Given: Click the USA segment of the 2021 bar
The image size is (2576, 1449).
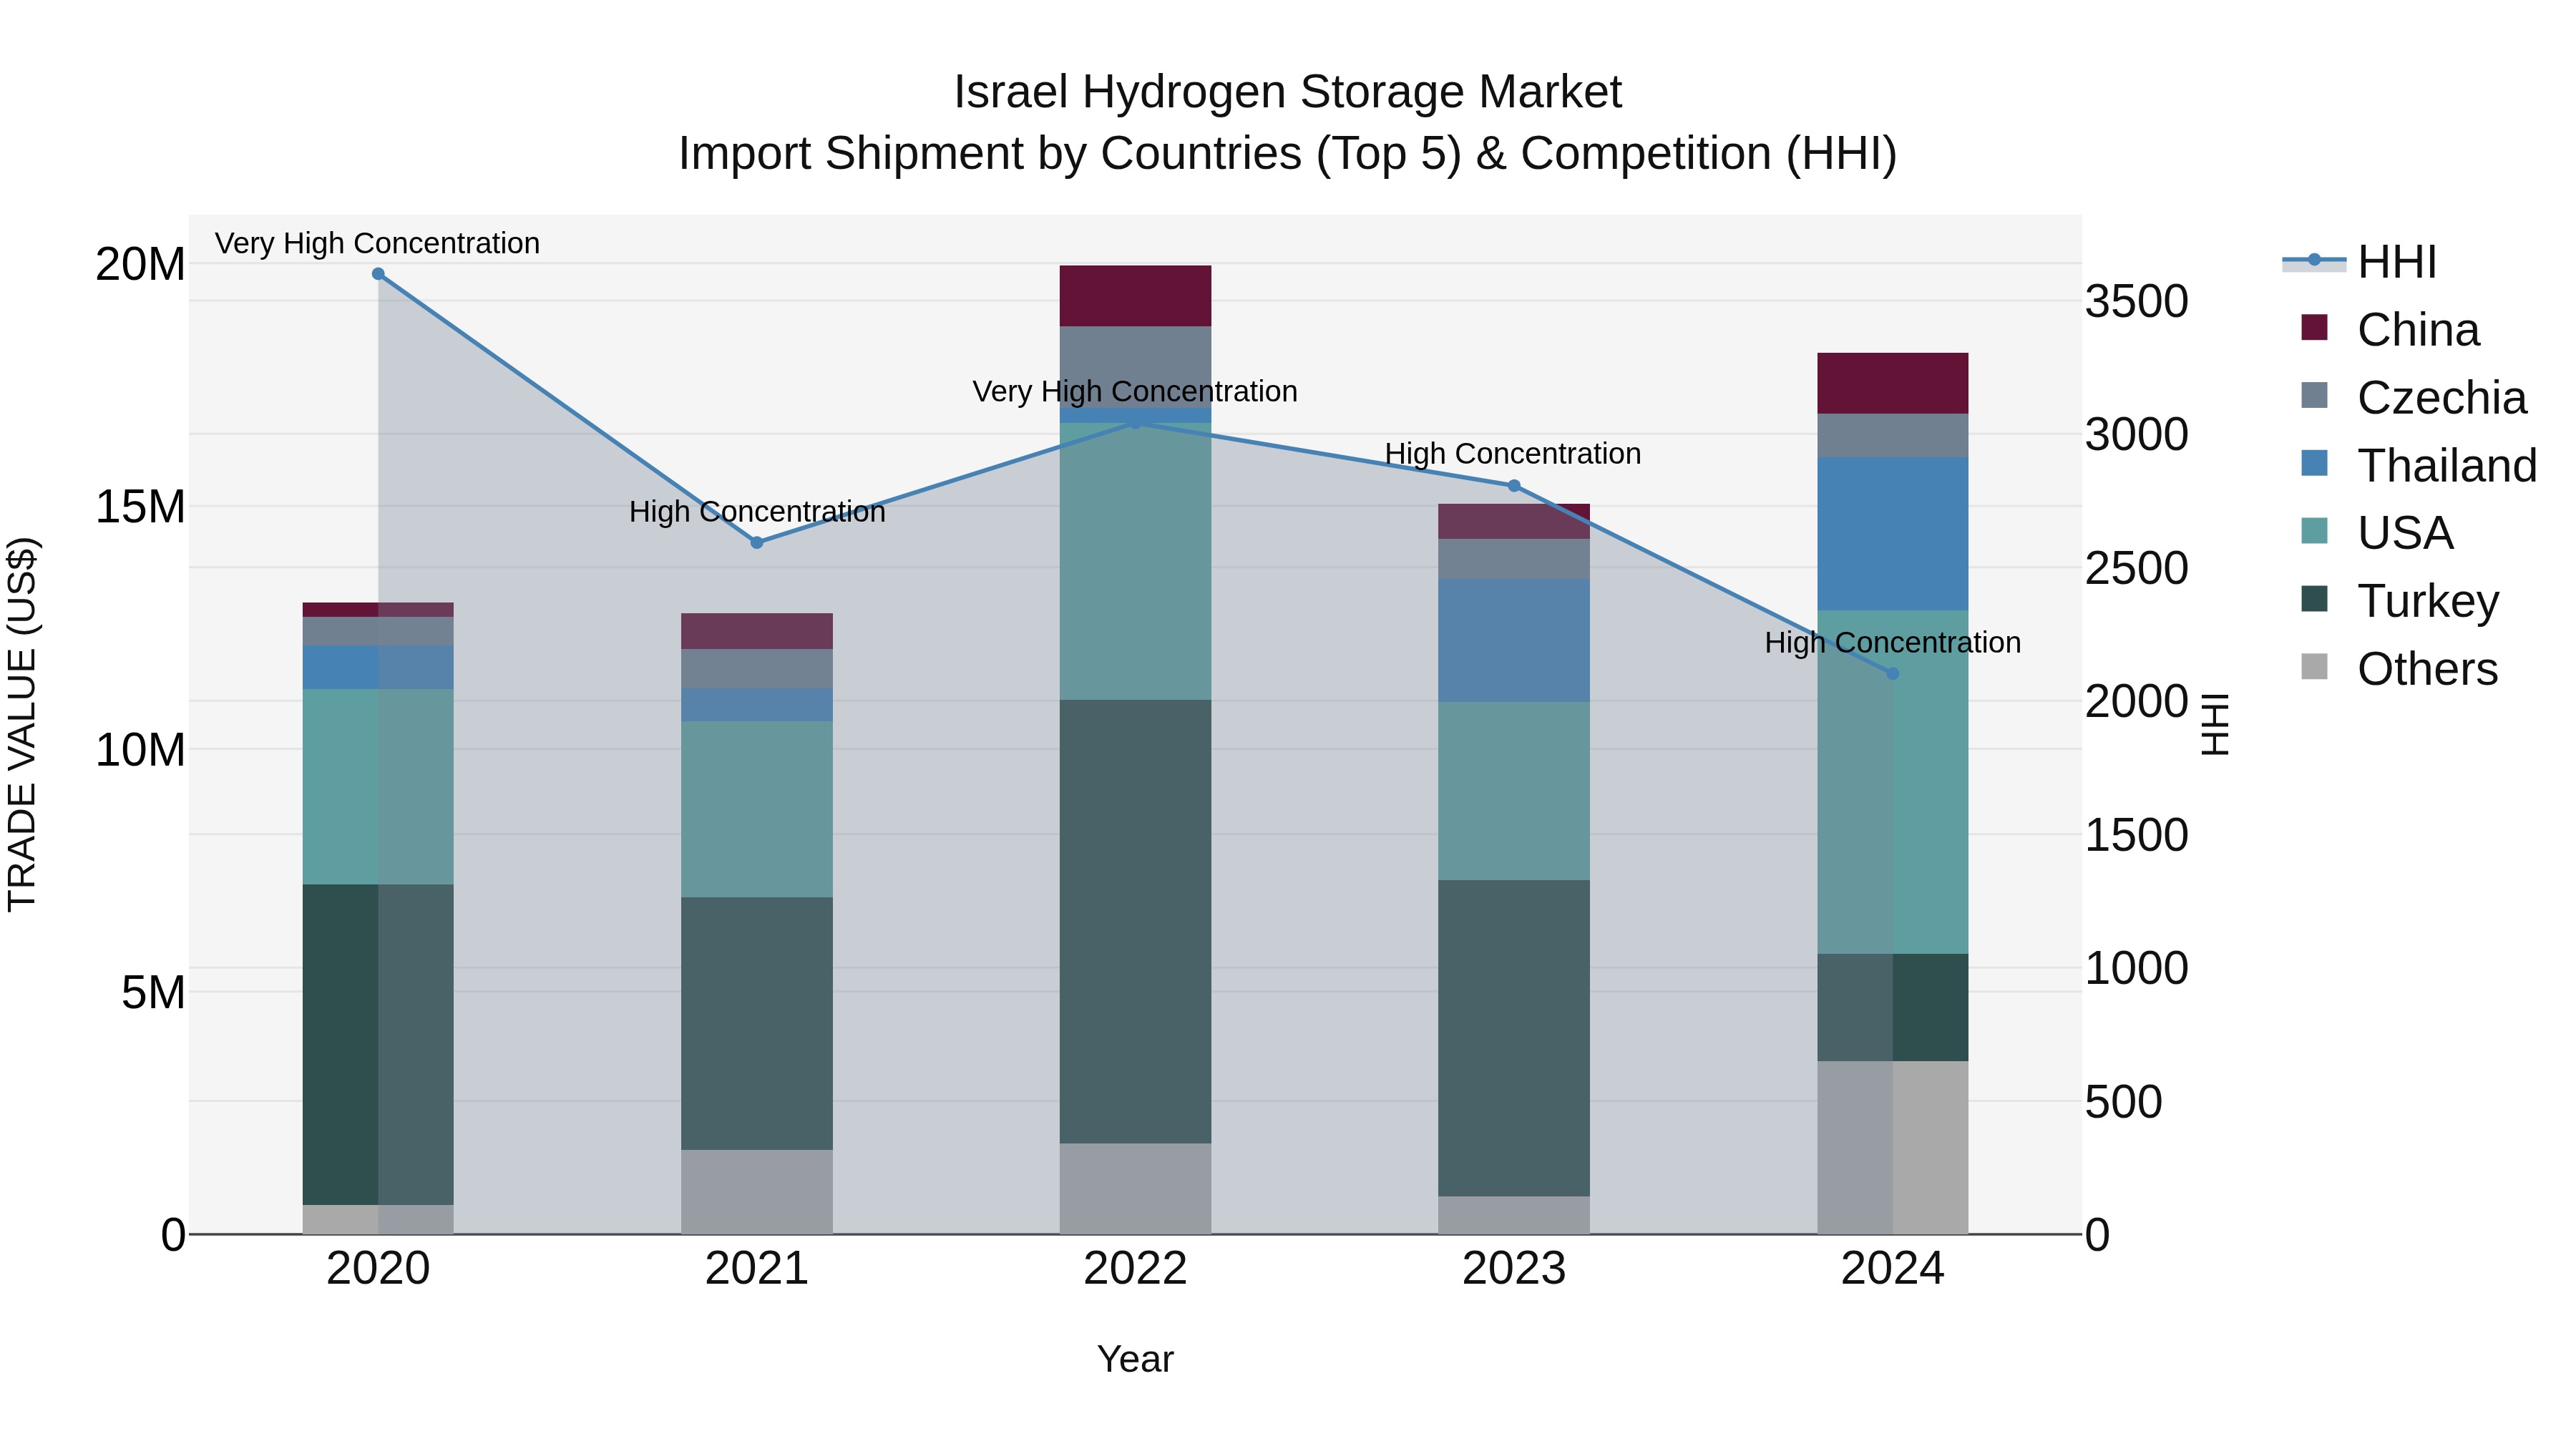Looking at the screenshot, I should (757, 809).
